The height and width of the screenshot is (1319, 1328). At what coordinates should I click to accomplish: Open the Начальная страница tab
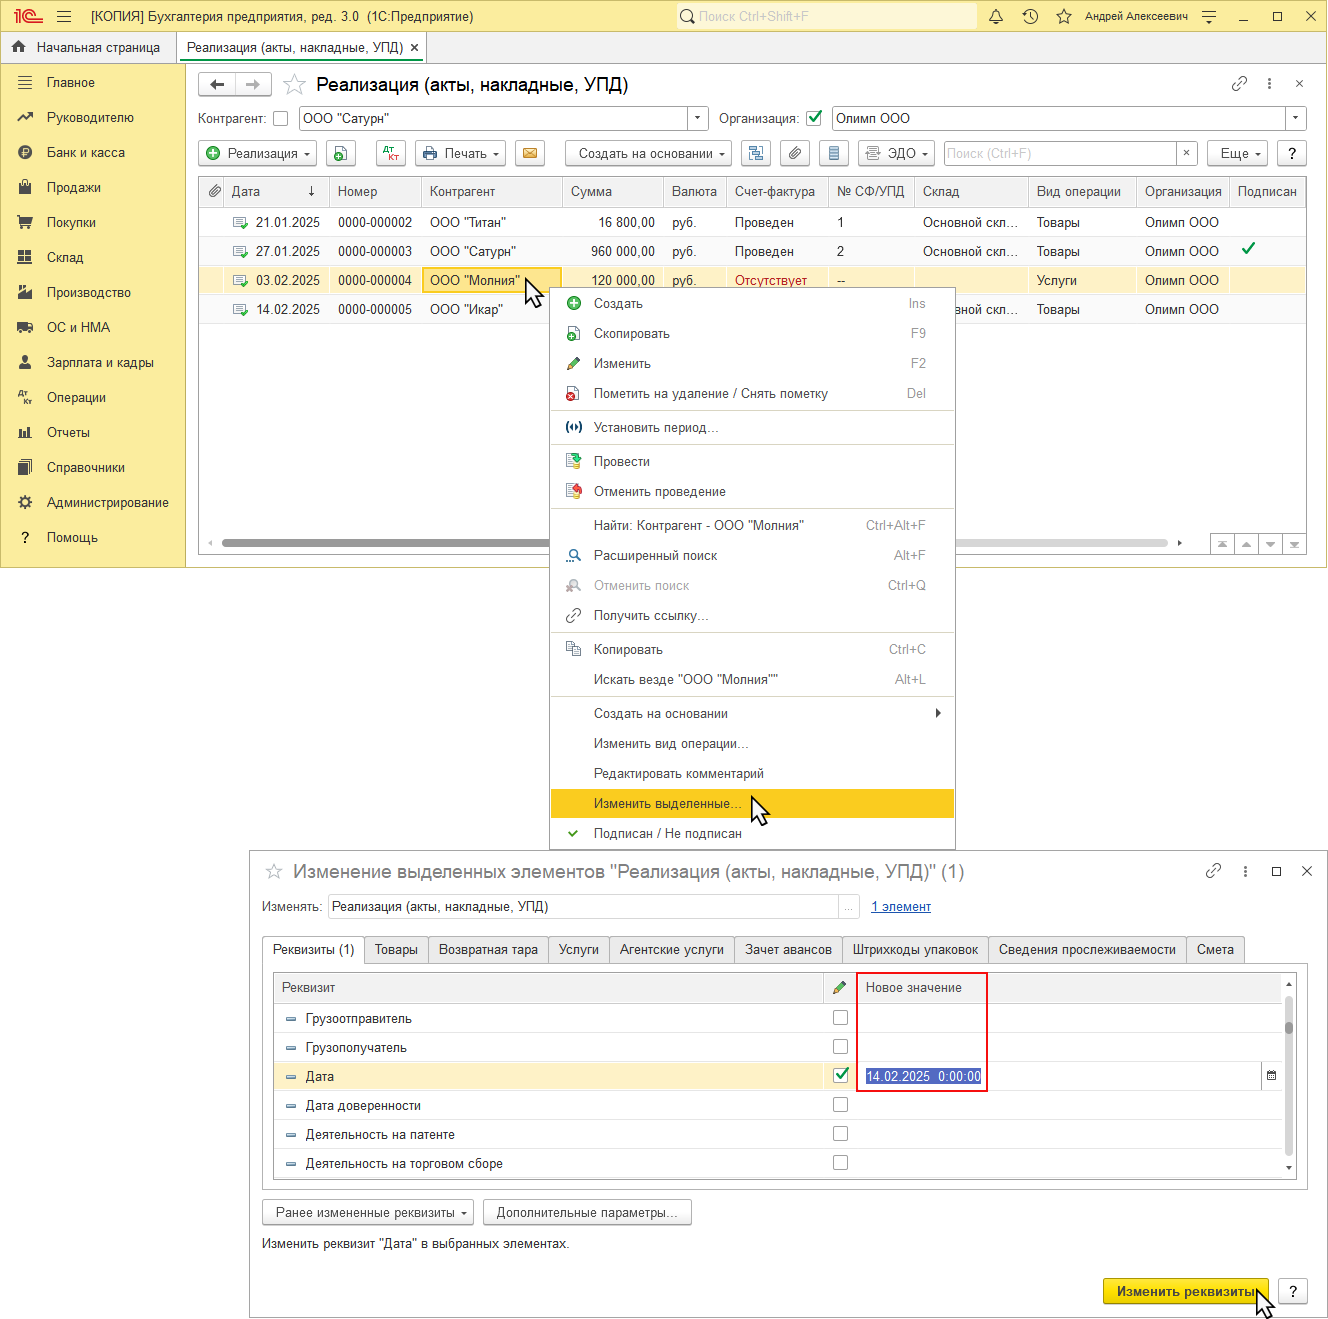(87, 47)
